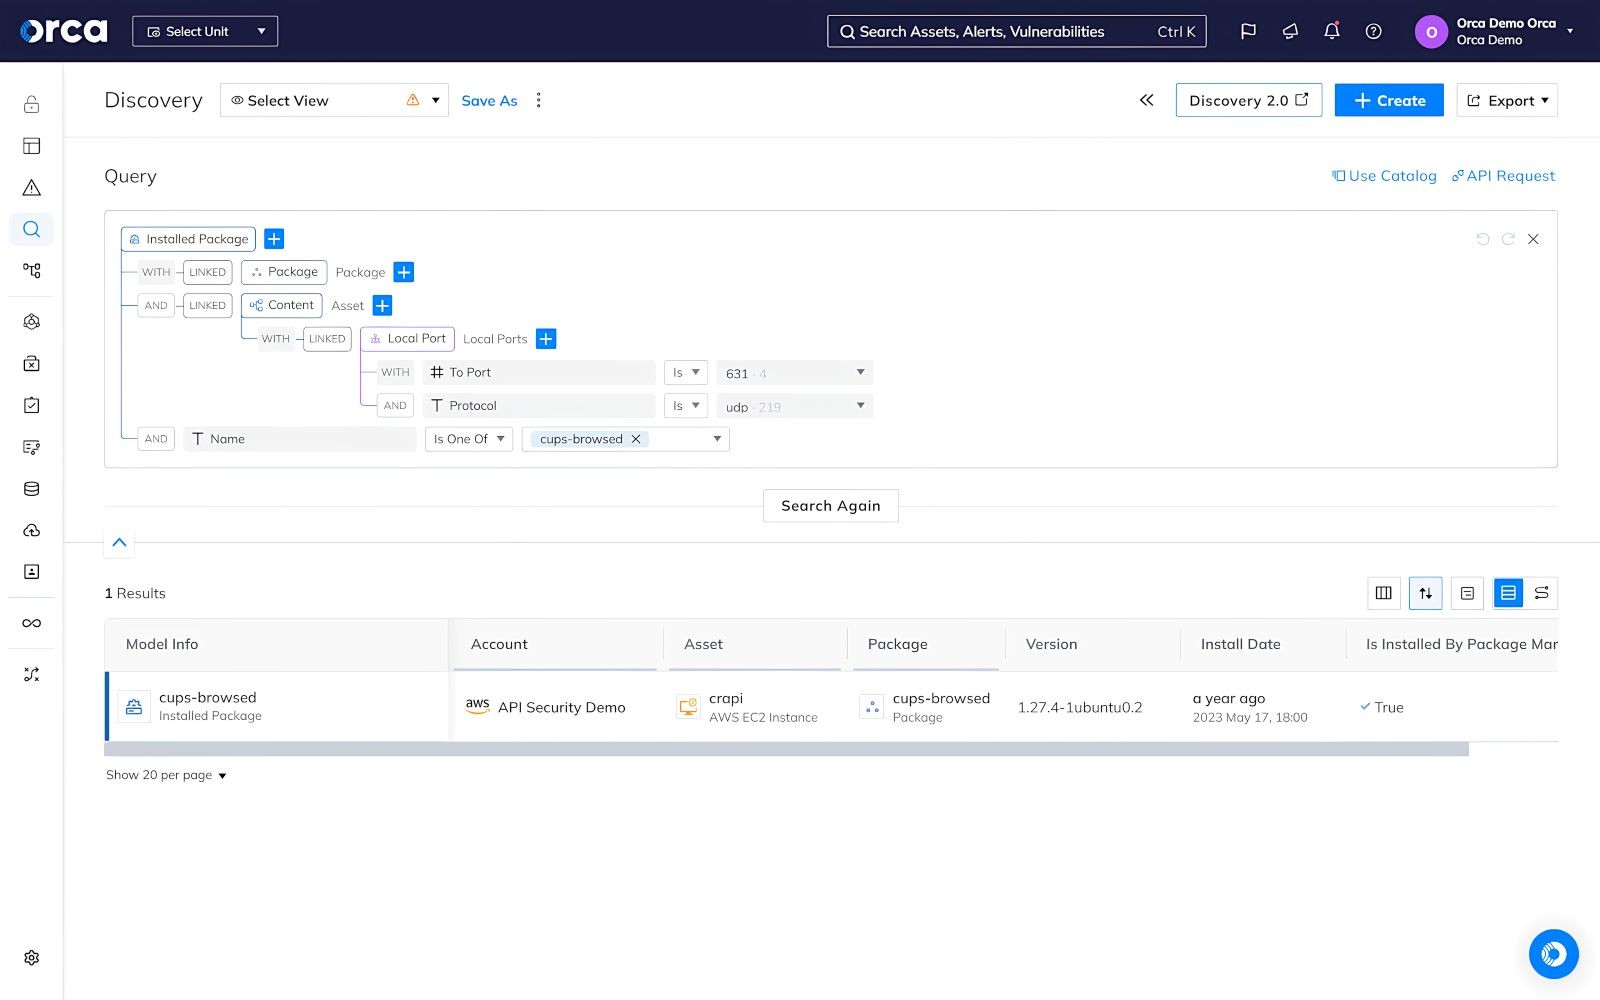The width and height of the screenshot is (1600, 1000).
Task: Open the lock icon in sidebar
Action: tap(32, 104)
